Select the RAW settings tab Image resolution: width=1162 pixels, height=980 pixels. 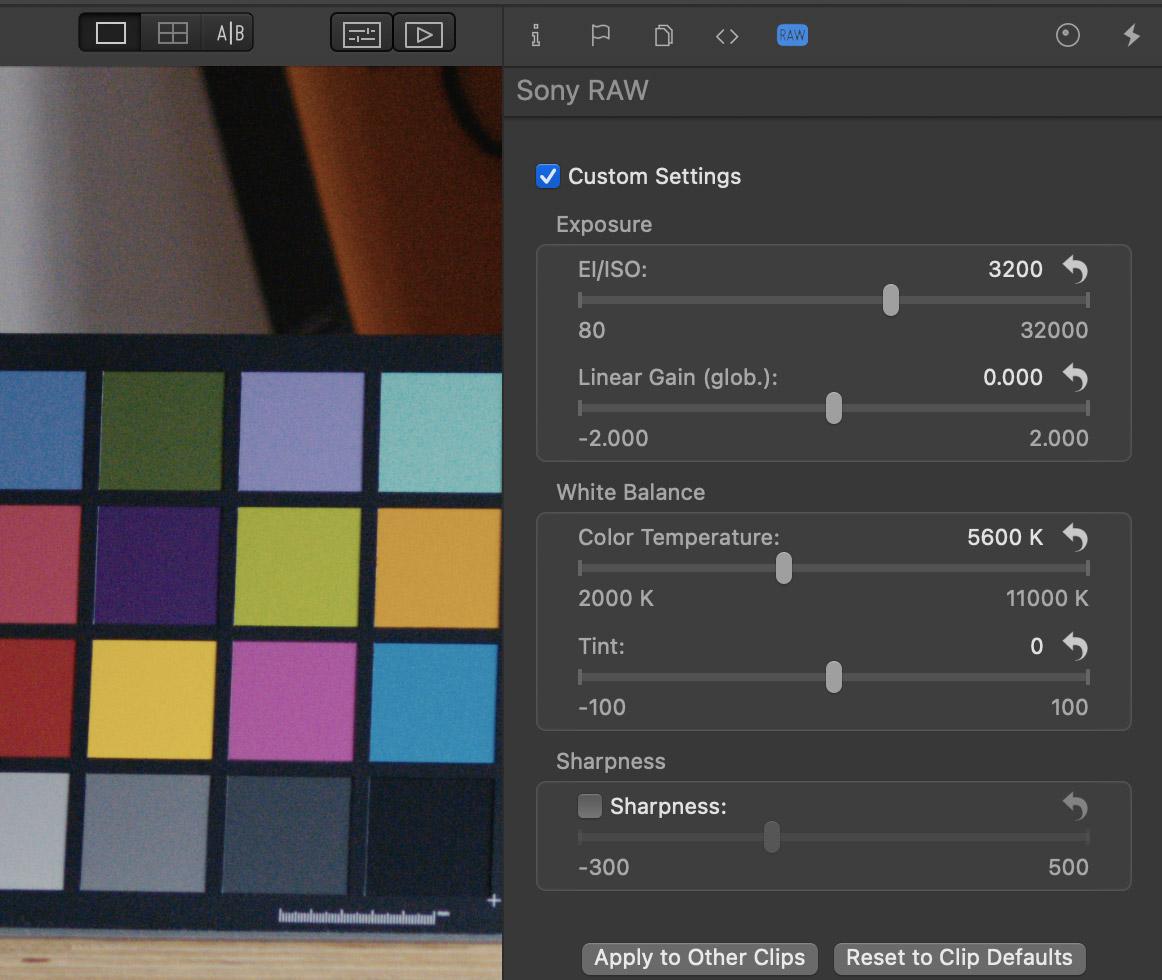[792, 35]
